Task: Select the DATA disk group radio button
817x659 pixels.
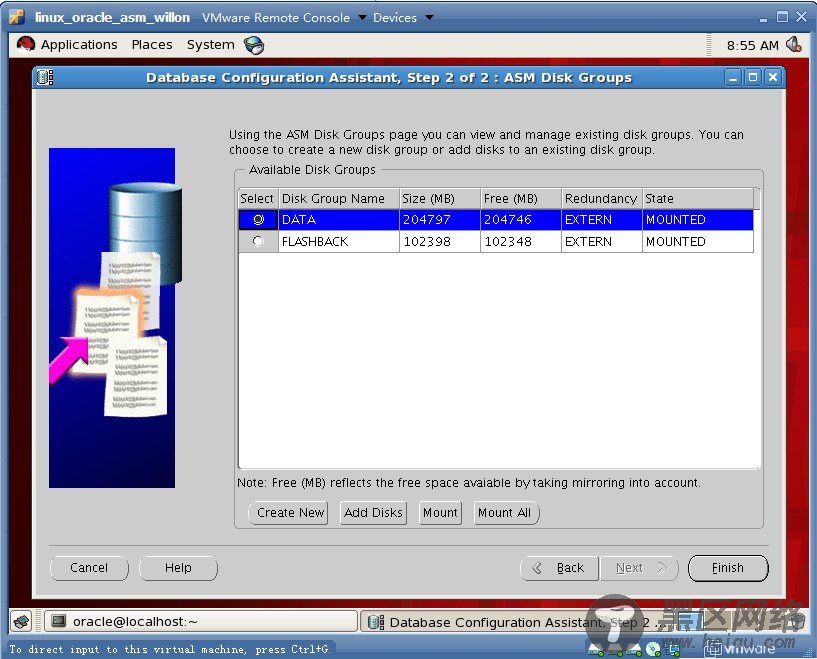Action: click(x=258, y=220)
